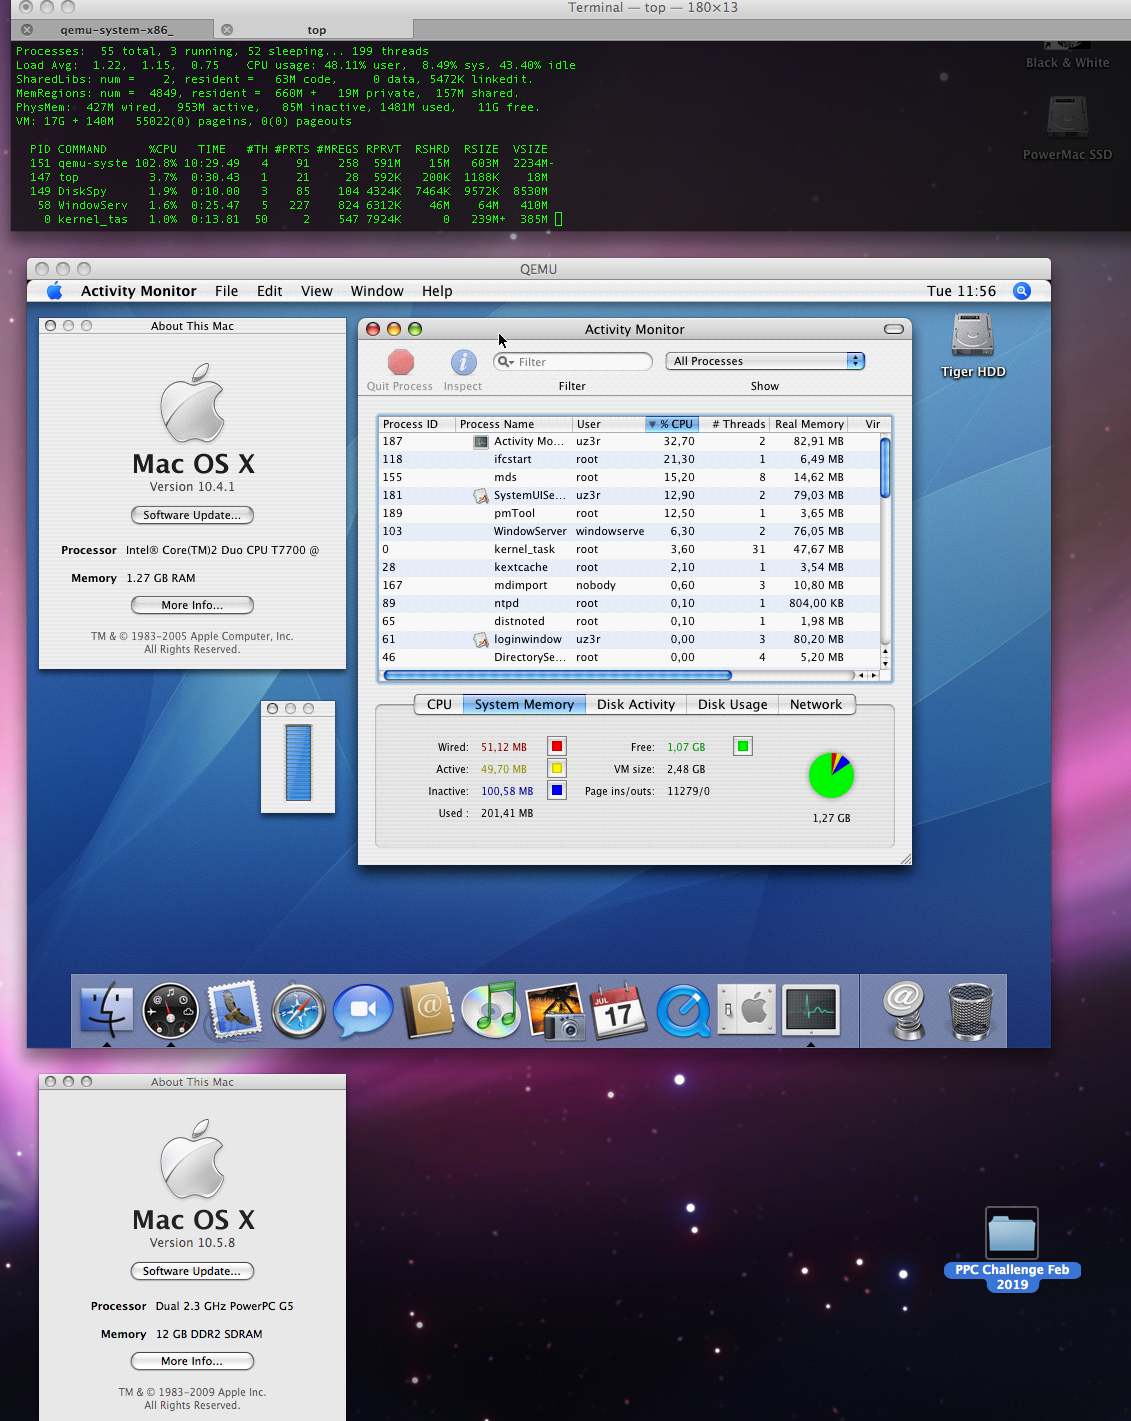Click the Process ID column header
This screenshot has width=1131, height=1421.
(x=417, y=424)
